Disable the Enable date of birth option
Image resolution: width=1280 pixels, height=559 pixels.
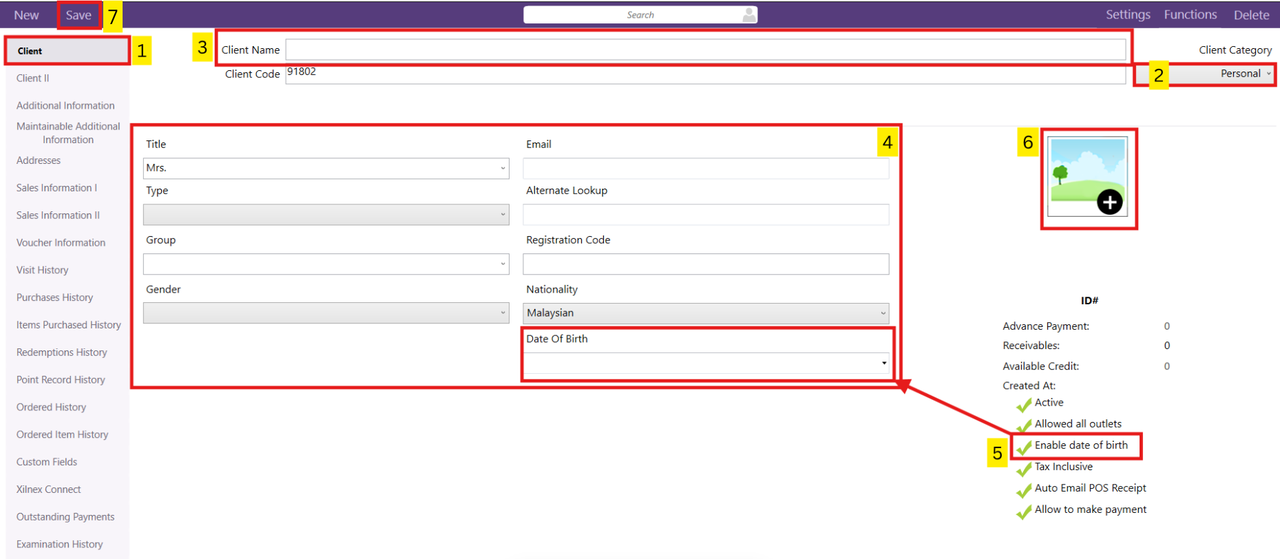[x=1024, y=446]
